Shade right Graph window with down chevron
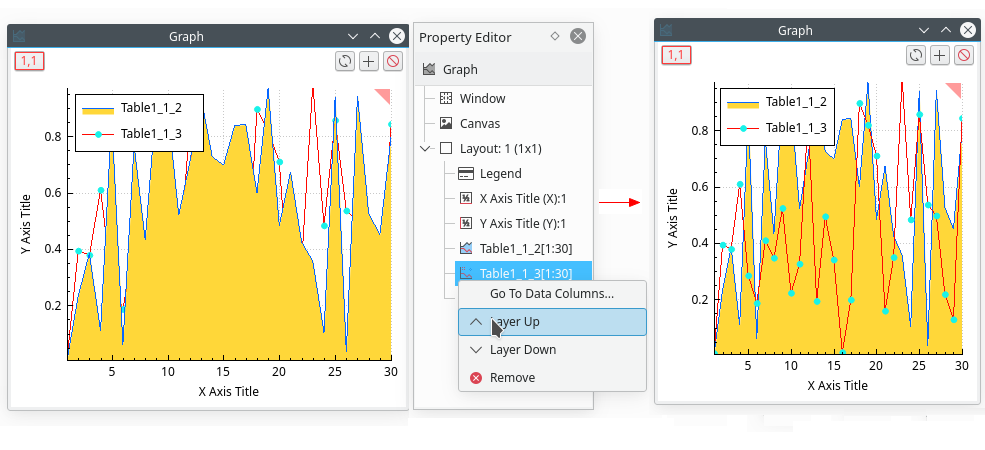The height and width of the screenshot is (450, 985). point(924,30)
